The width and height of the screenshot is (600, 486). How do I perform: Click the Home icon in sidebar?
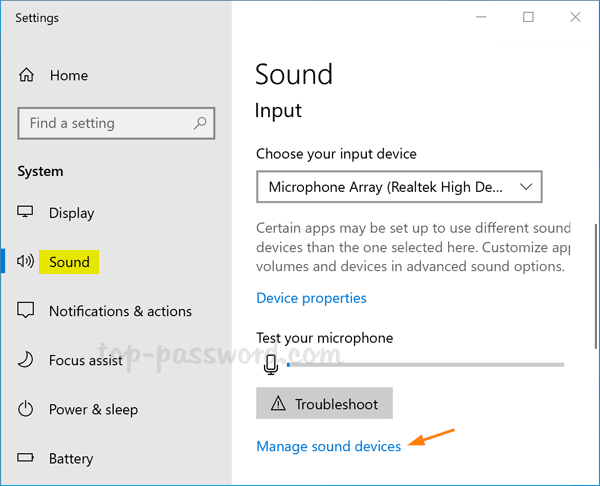(x=26, y=75)
